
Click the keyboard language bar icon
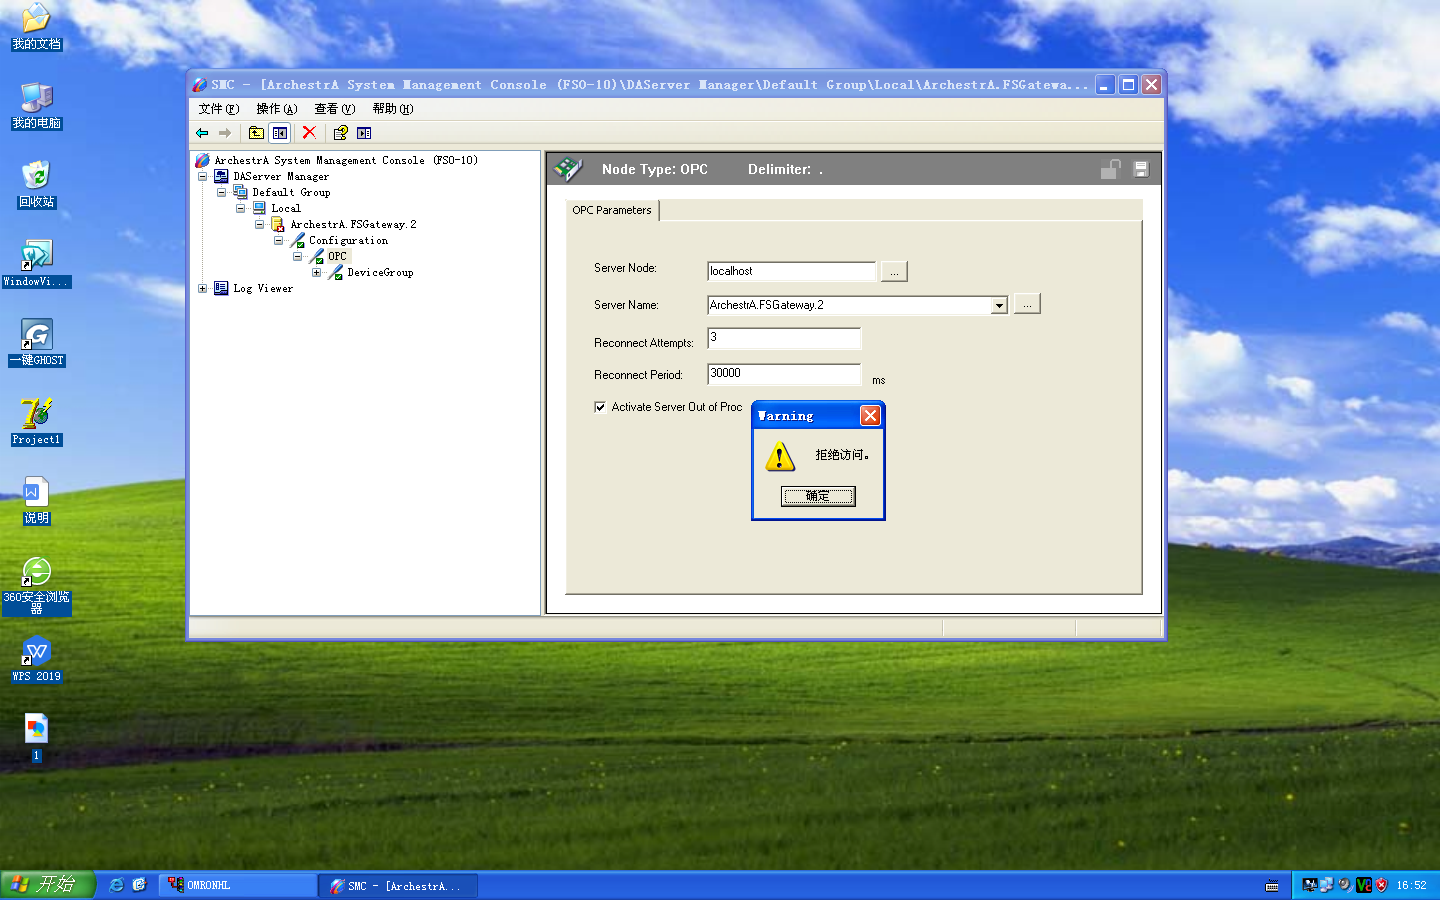pos(1272,886)
